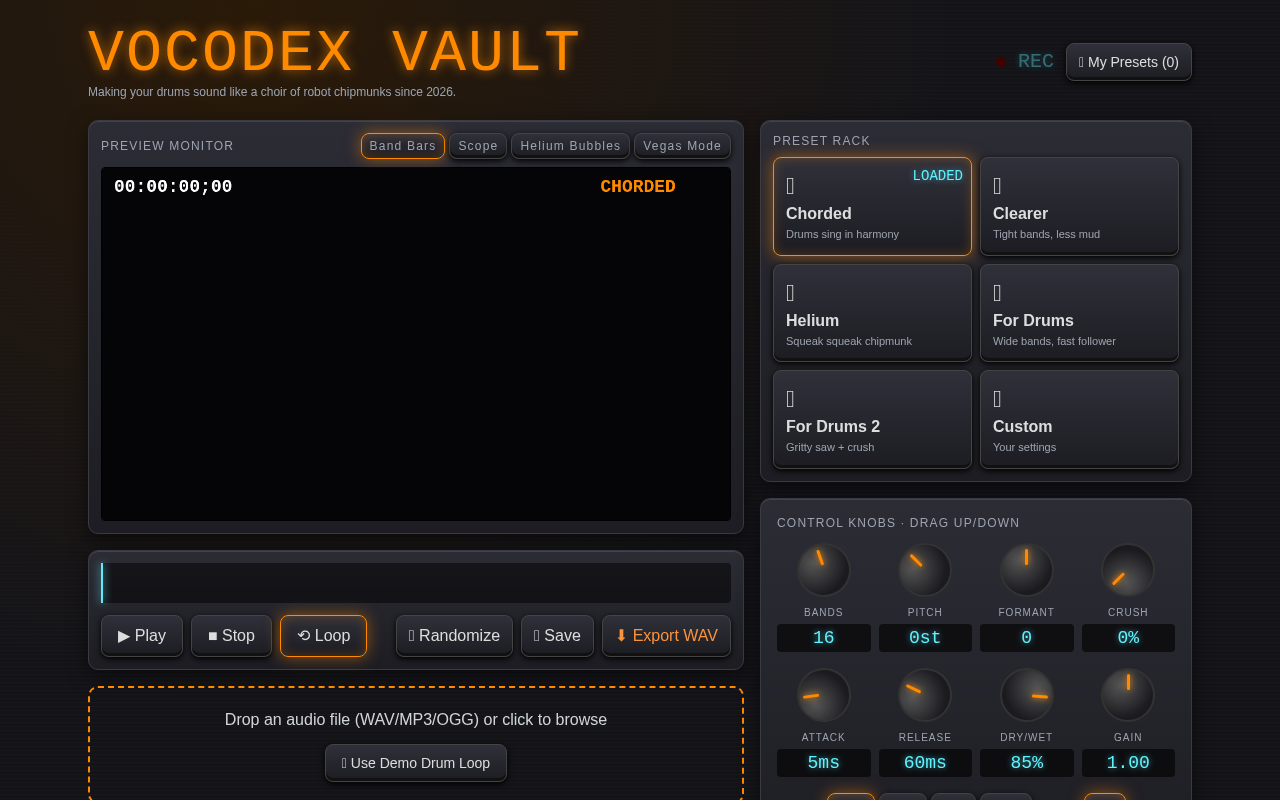Load the For Drums preset card
Screen dimensions: 1280x800
tap(1079, 313)
